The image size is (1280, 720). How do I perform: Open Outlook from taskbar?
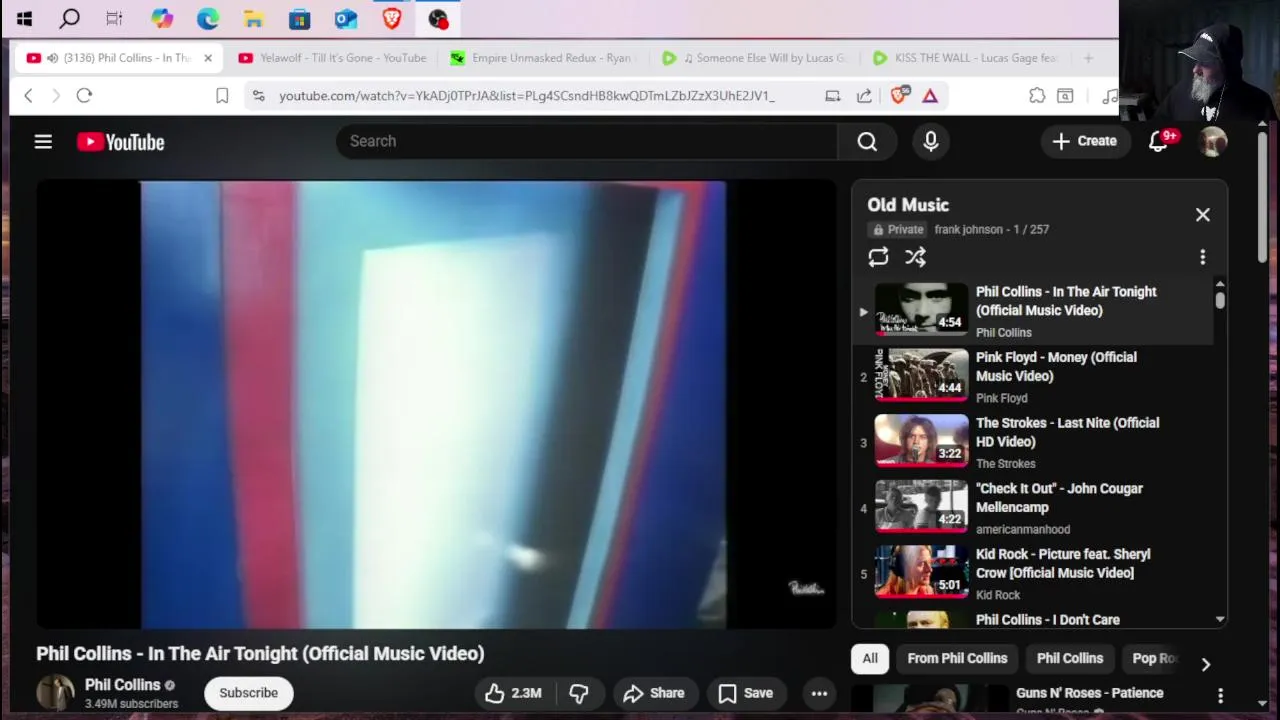click(x=345, y=18)
